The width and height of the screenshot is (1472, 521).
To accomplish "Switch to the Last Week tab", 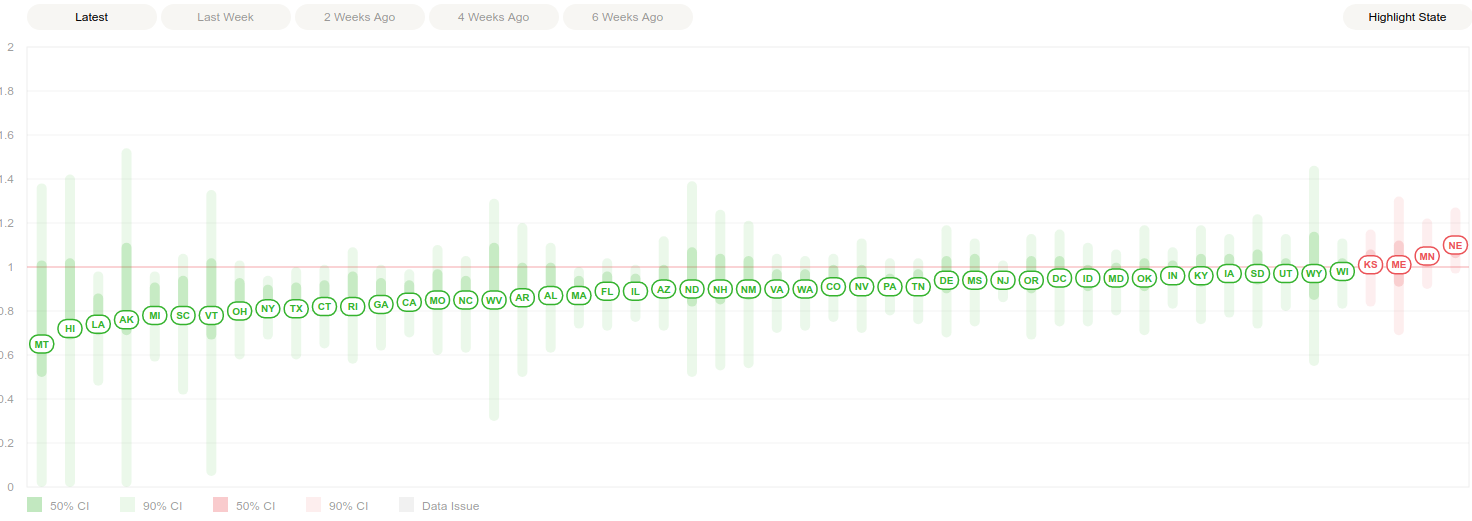I will 225,17.
